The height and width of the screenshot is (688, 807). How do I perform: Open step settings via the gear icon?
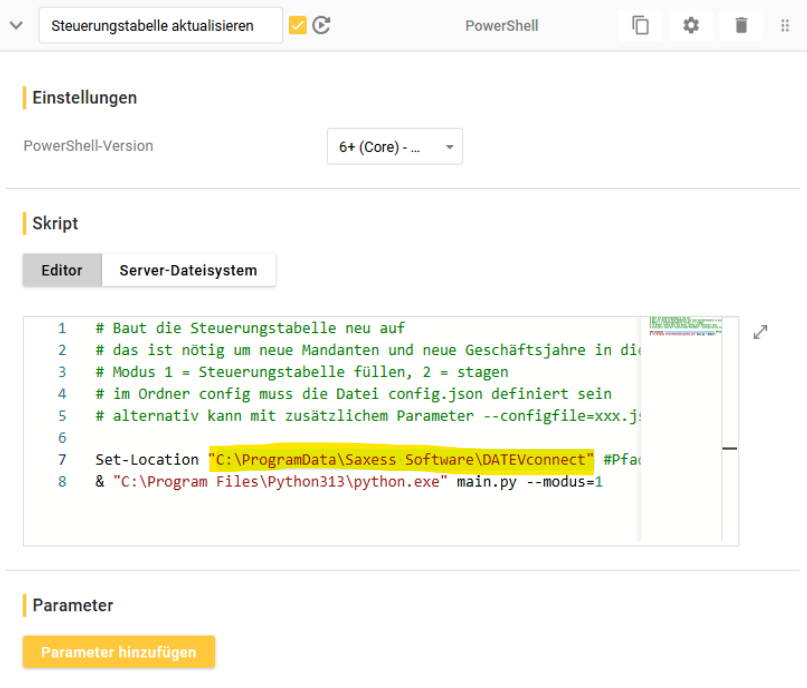[x=691, y=26]
